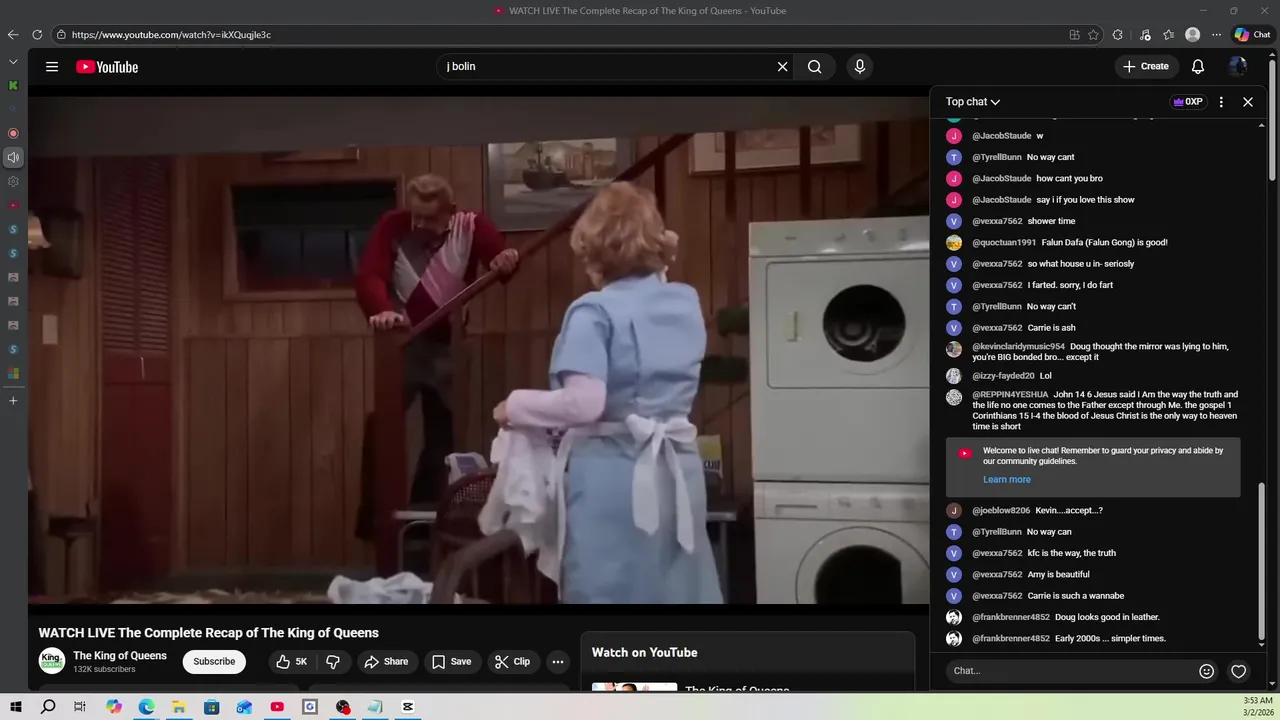Screen dimensions: 1280x720
Task: Open Microsoft Store from the taskbar
Action: pos(211,707)
